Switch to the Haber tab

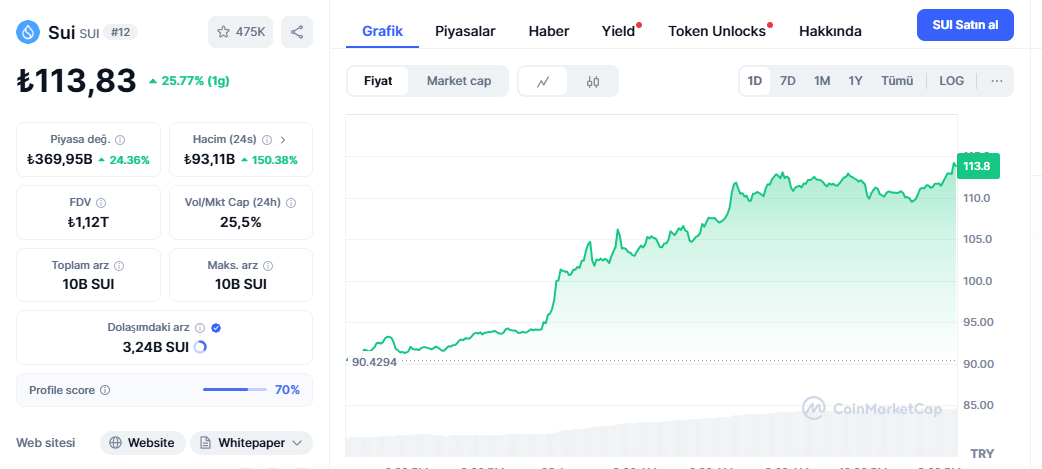pos(549,31)
